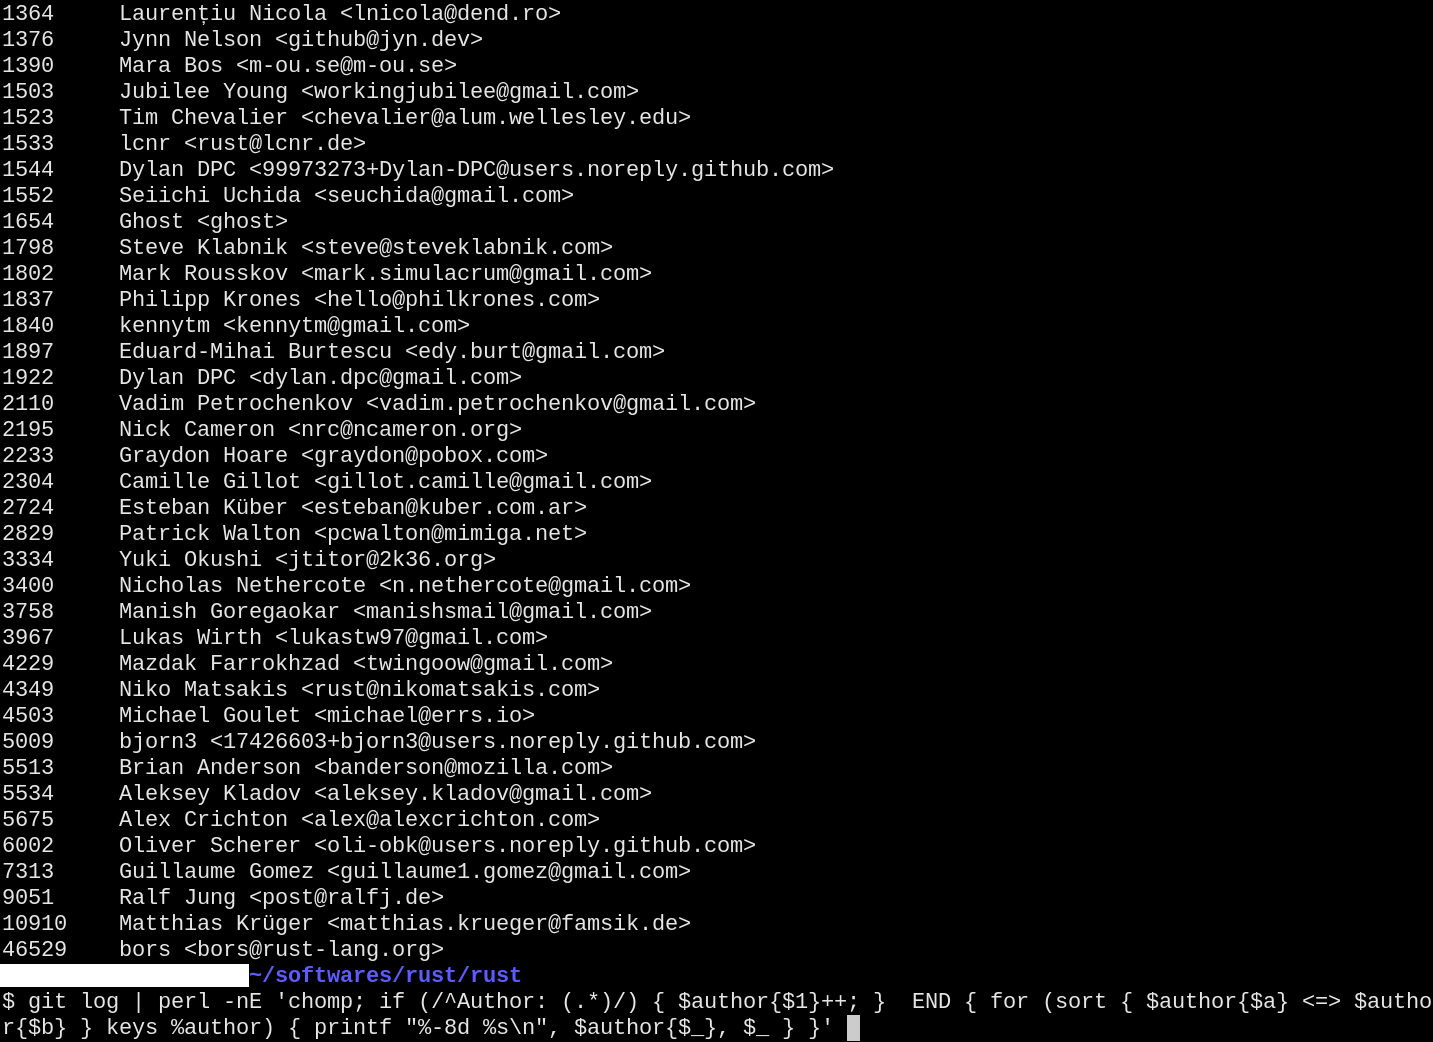
Task: Click the Graydon Hoare author line
Action: pyautogui.click(x=333, y=455)
